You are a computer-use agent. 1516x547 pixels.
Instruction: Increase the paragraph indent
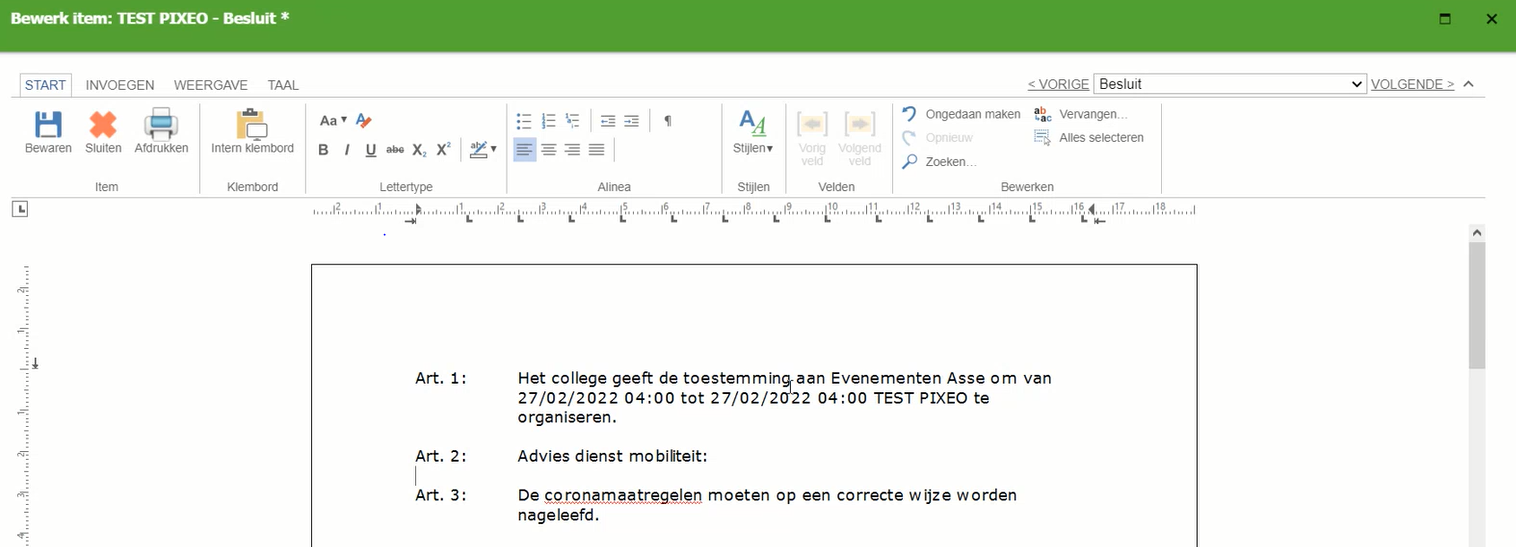(x=632, y=121)
